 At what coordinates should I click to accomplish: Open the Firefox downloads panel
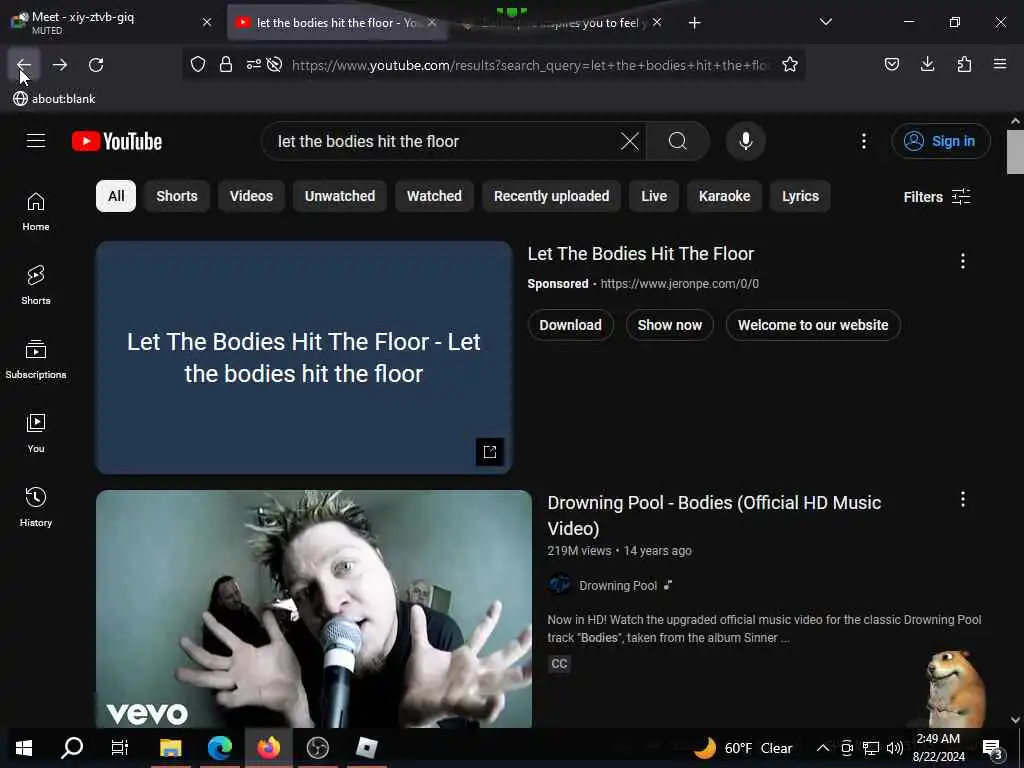(927, 64)
